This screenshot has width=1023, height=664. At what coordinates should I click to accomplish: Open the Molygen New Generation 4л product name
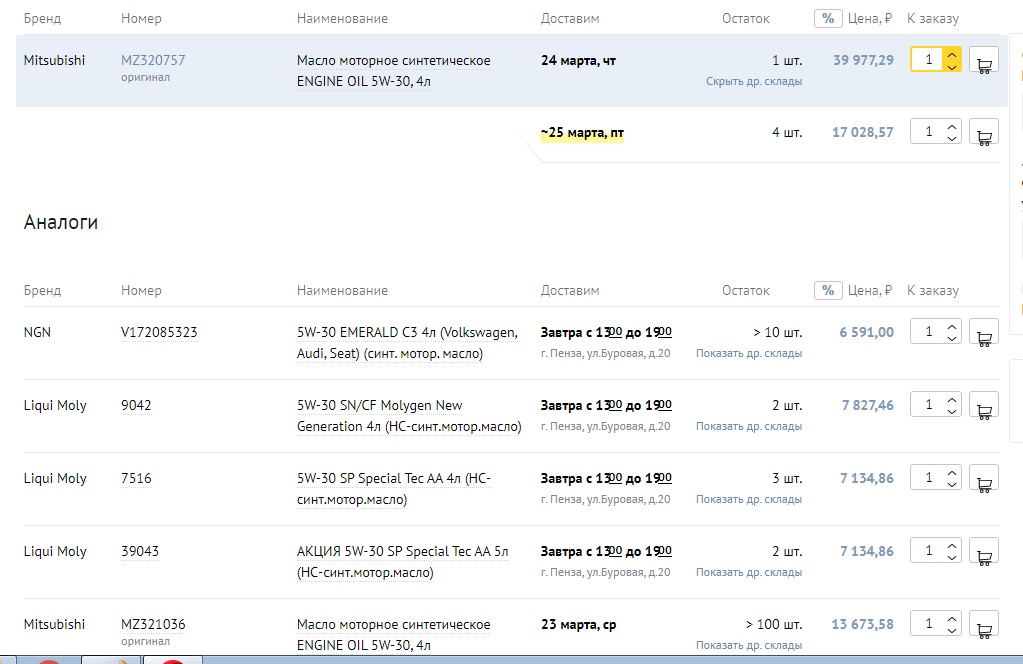(x=409, y=416)
